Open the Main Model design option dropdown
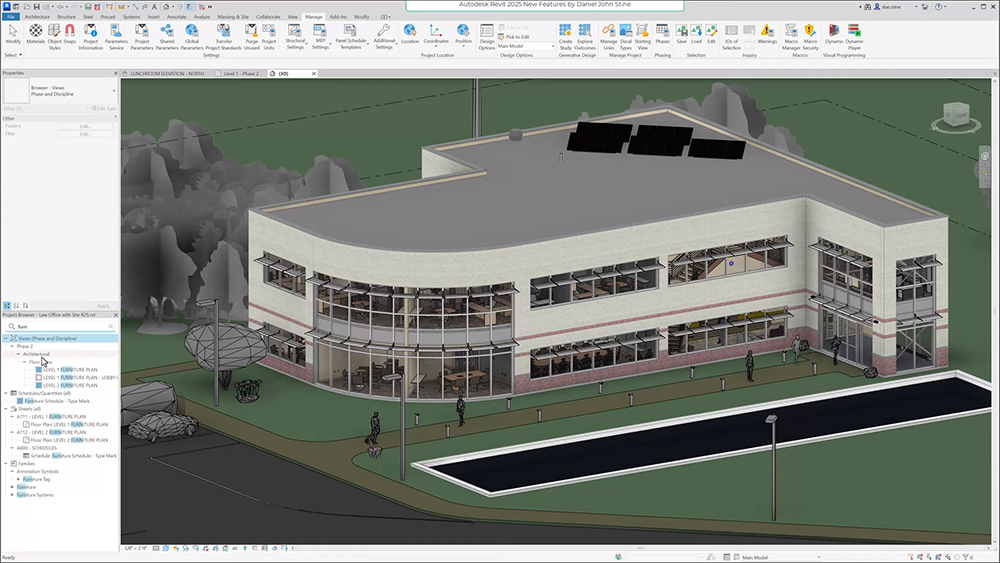Viewport: 1000px width, 563px height. (x=526, y=46)
